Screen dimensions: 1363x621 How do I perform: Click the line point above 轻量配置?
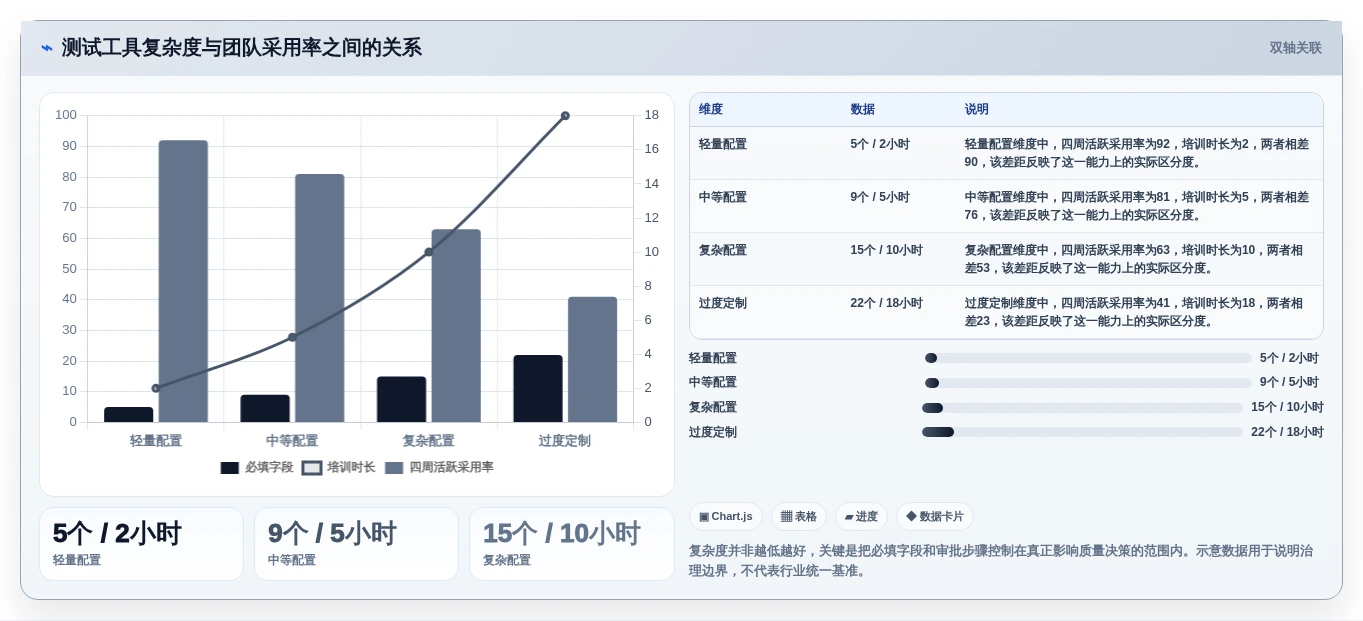pyautogui.click(x=156, y=388)
